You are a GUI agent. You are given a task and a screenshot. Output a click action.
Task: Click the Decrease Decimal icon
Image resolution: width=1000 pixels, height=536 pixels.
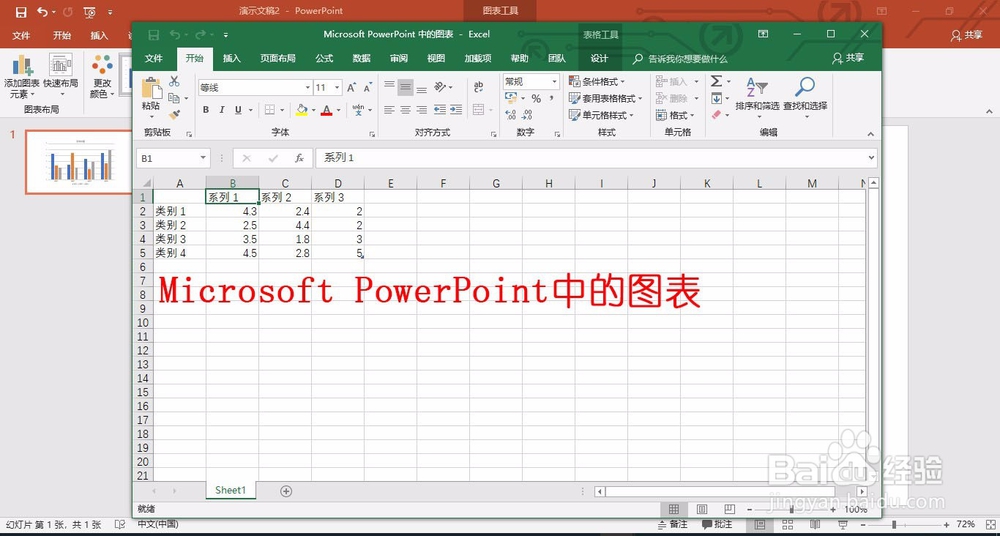tap(527, 115)
